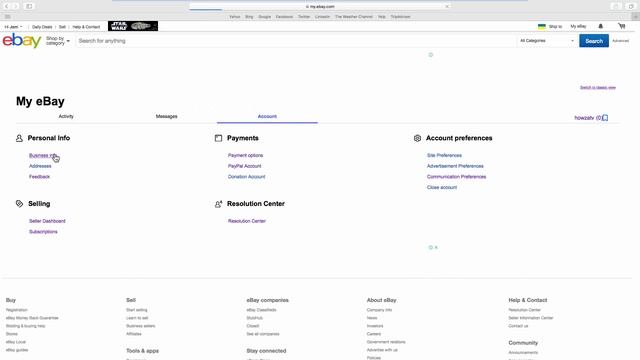Image resolution: width=640 pixels, height=360 pixels.
Task: Open the shopping cart icon
Action: click(622, 26)
